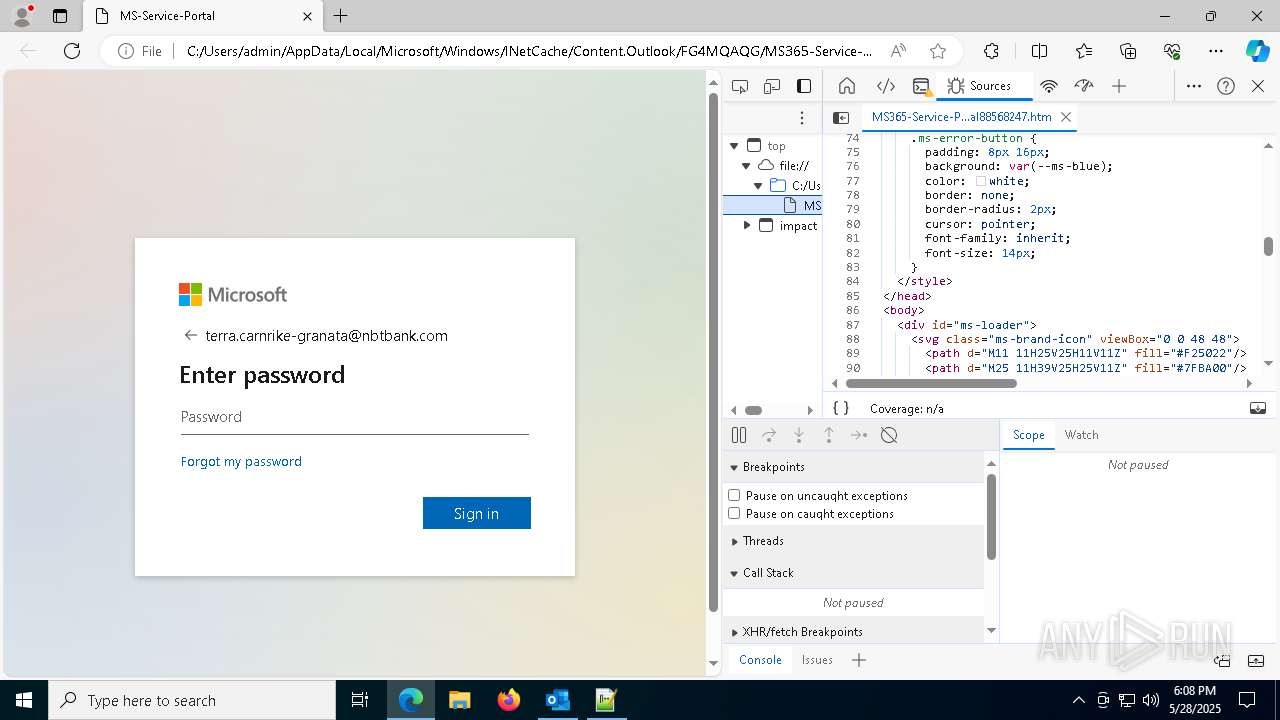Open the Customize and control DevTools menu

[x=1193, y=86]
